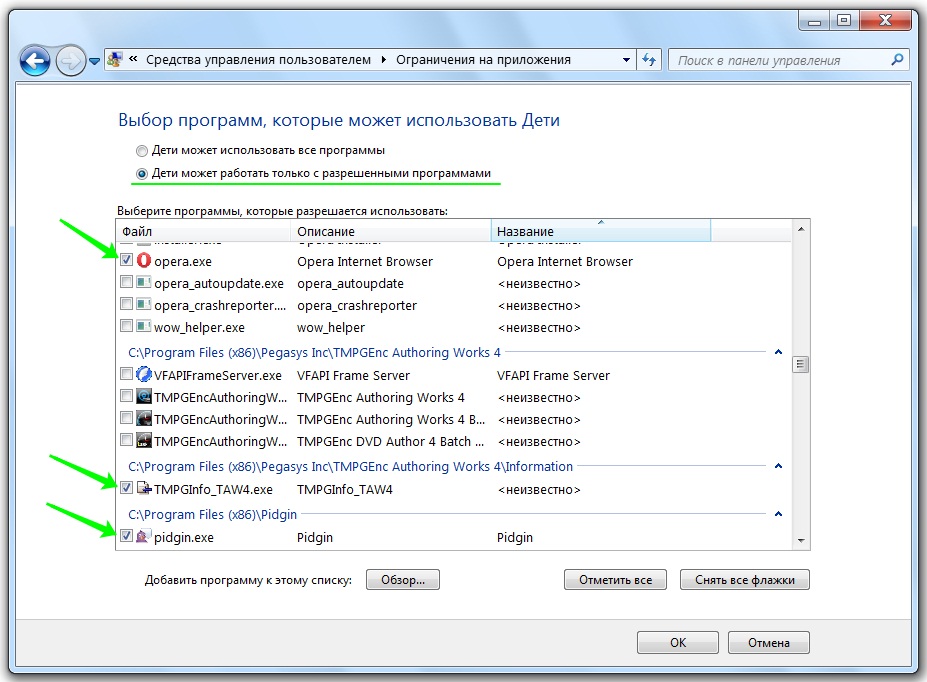Click 'VFAPI Frame Server' in the Описание column
This screenshot has width=927, height=682.
pos(353,375)
